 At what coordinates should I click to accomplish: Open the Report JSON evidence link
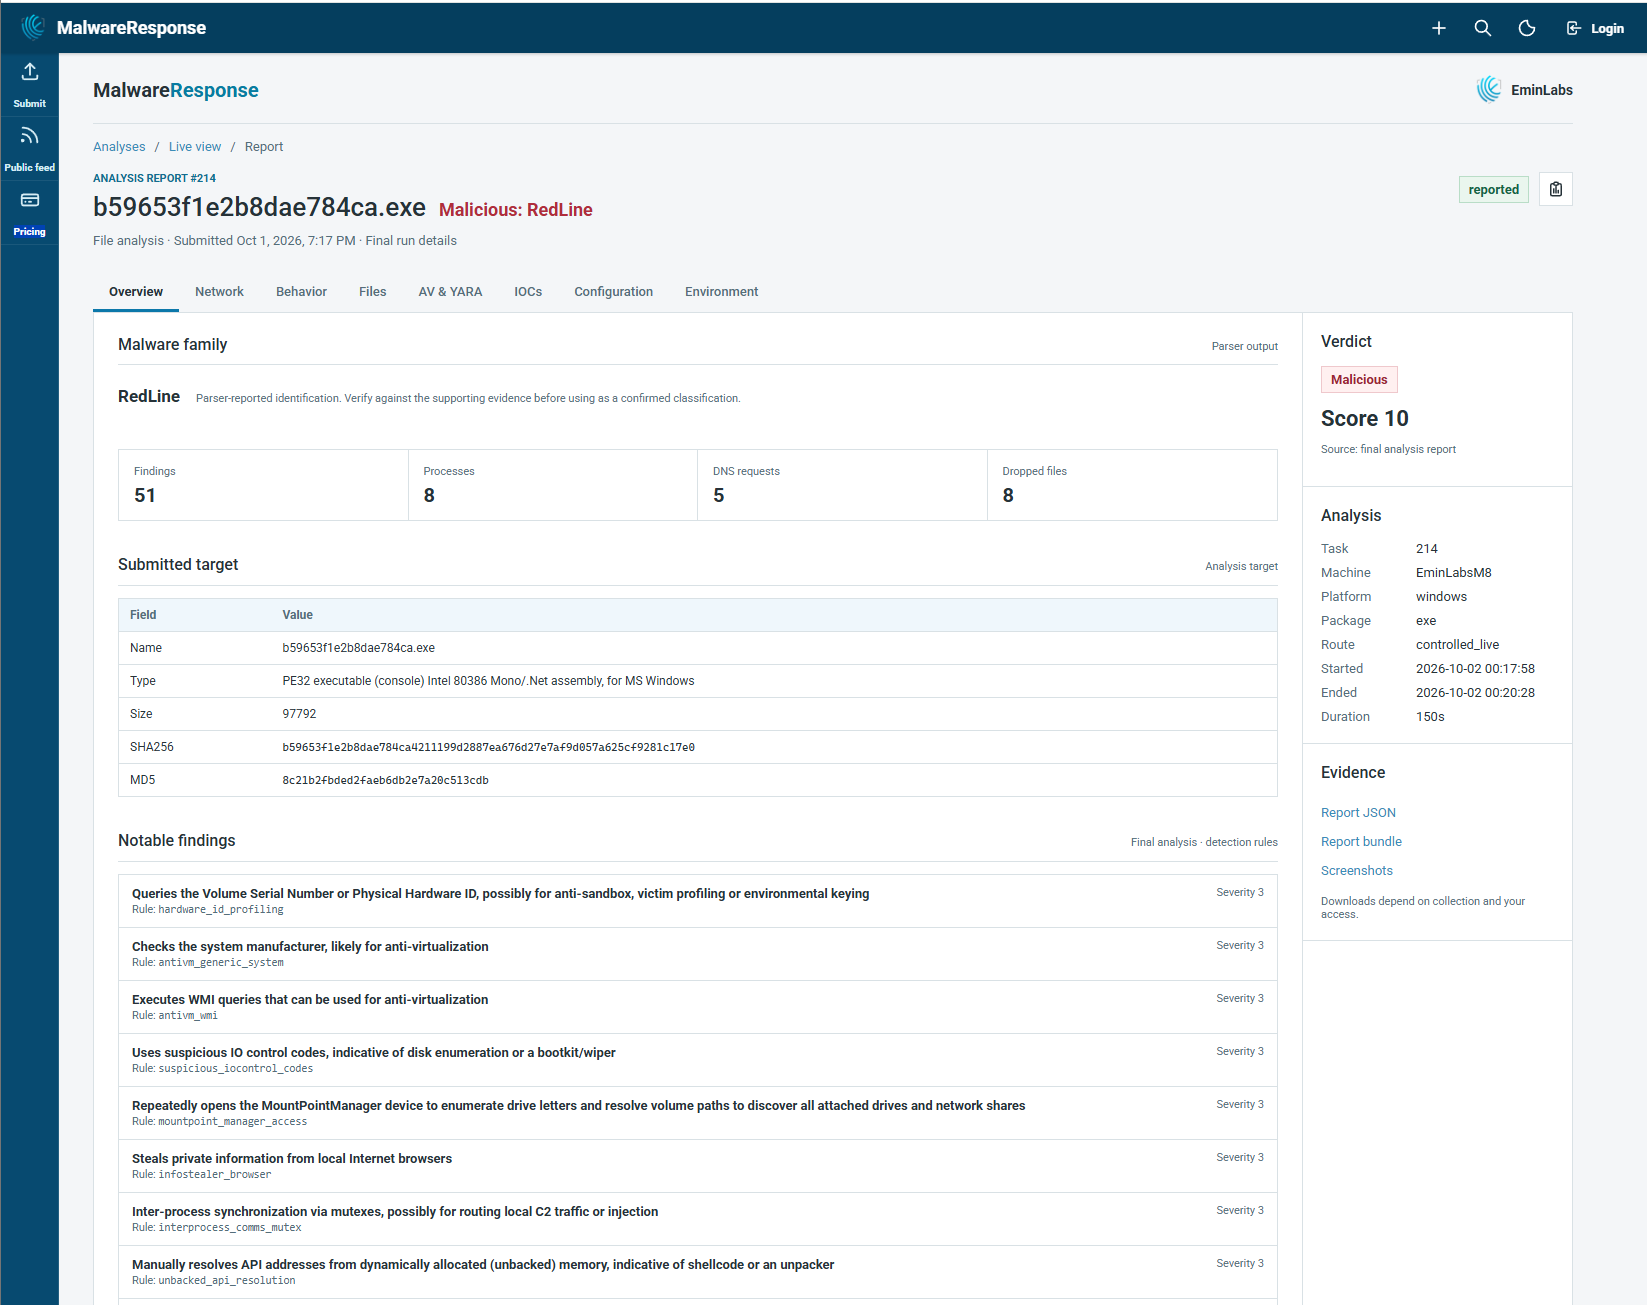pos(1358,813)
